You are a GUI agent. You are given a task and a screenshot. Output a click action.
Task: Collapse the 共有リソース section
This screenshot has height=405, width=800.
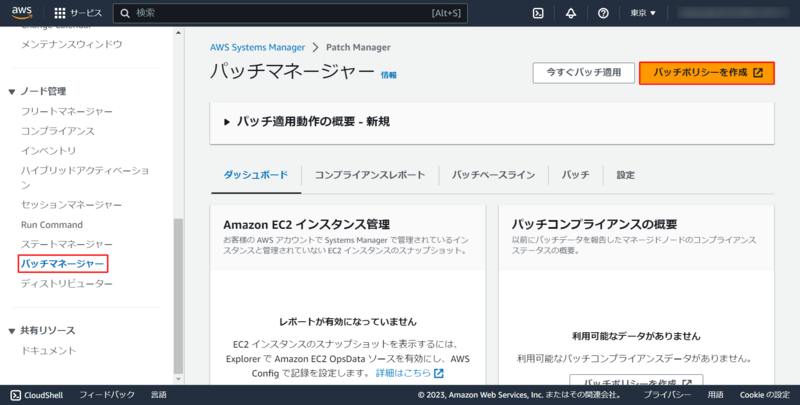coord(12,332)
